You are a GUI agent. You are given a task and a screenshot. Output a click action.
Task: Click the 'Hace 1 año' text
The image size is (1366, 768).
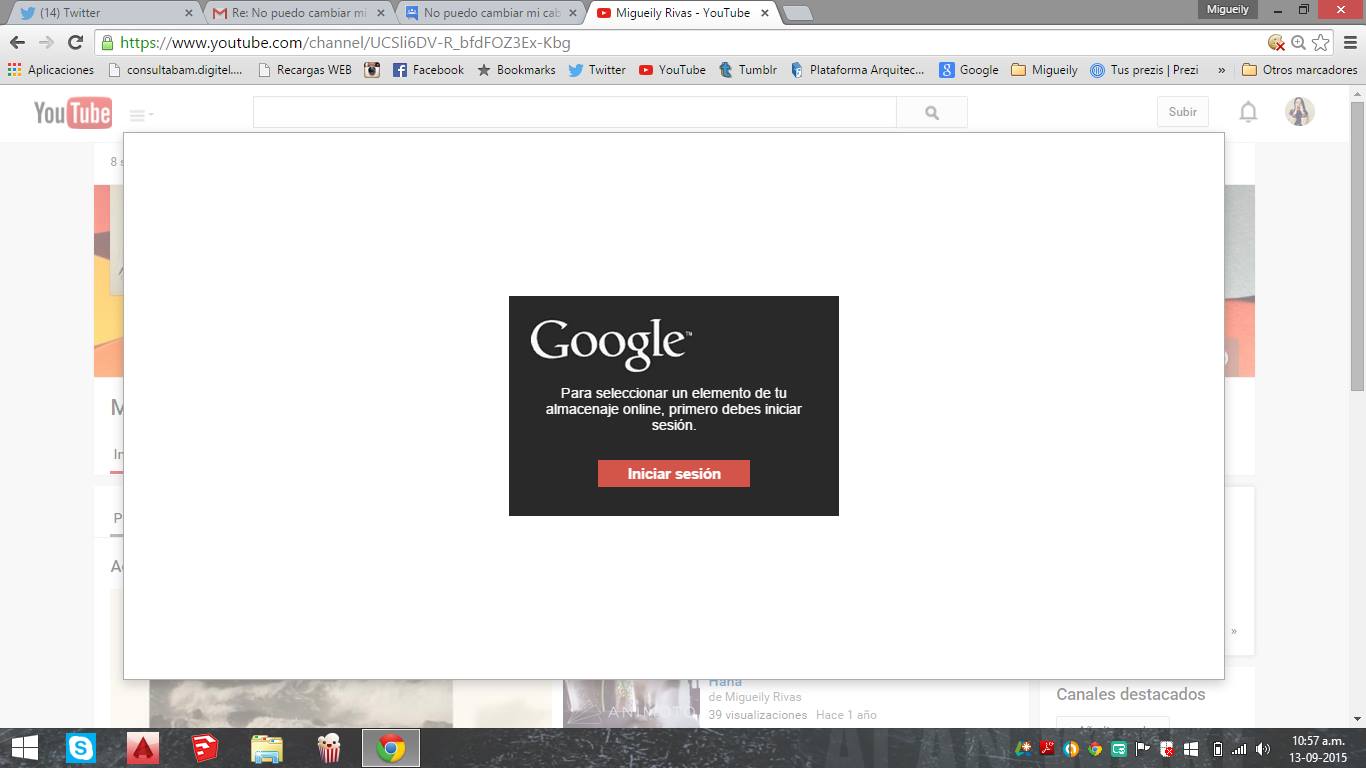point(846,715)
